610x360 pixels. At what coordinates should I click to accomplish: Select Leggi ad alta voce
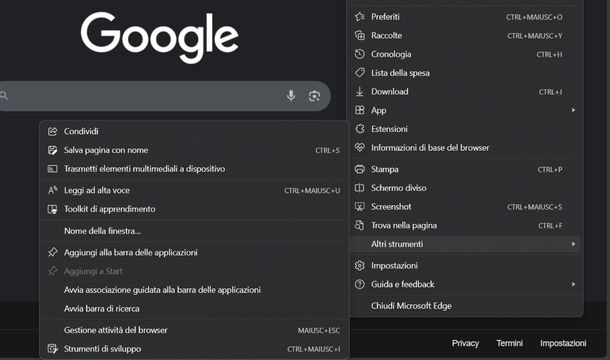click(x=195, y=190)
